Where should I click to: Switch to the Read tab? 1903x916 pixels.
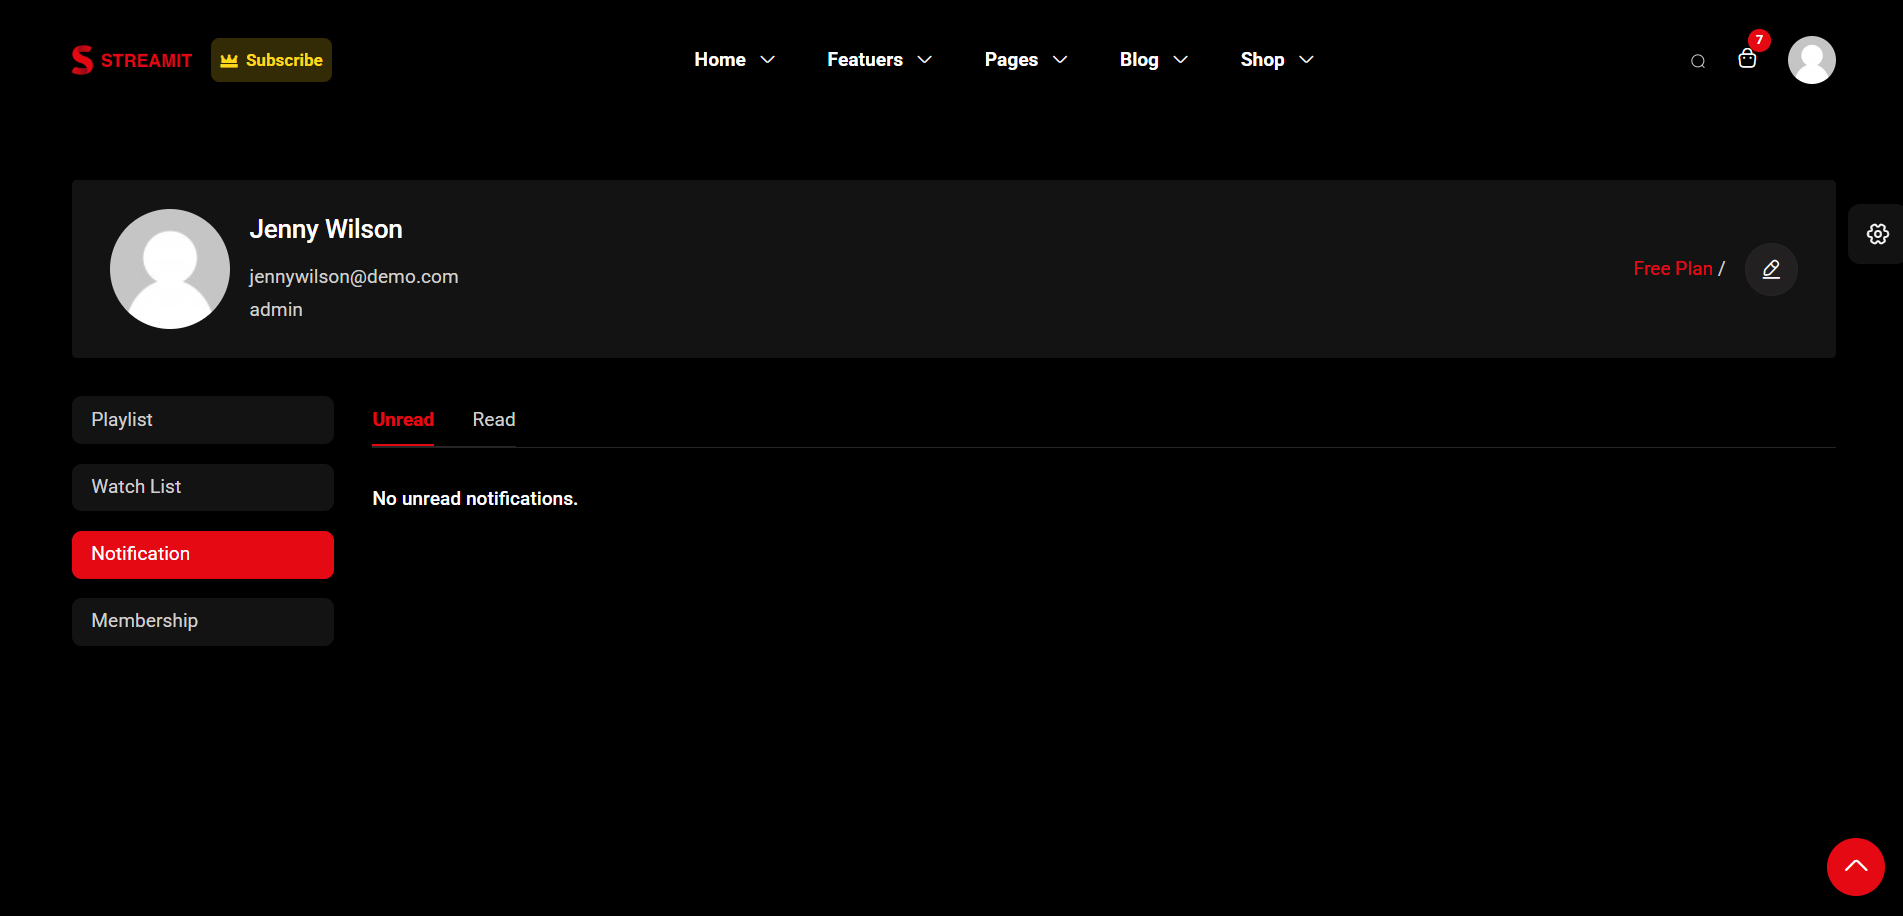click(x=494, y=420)
